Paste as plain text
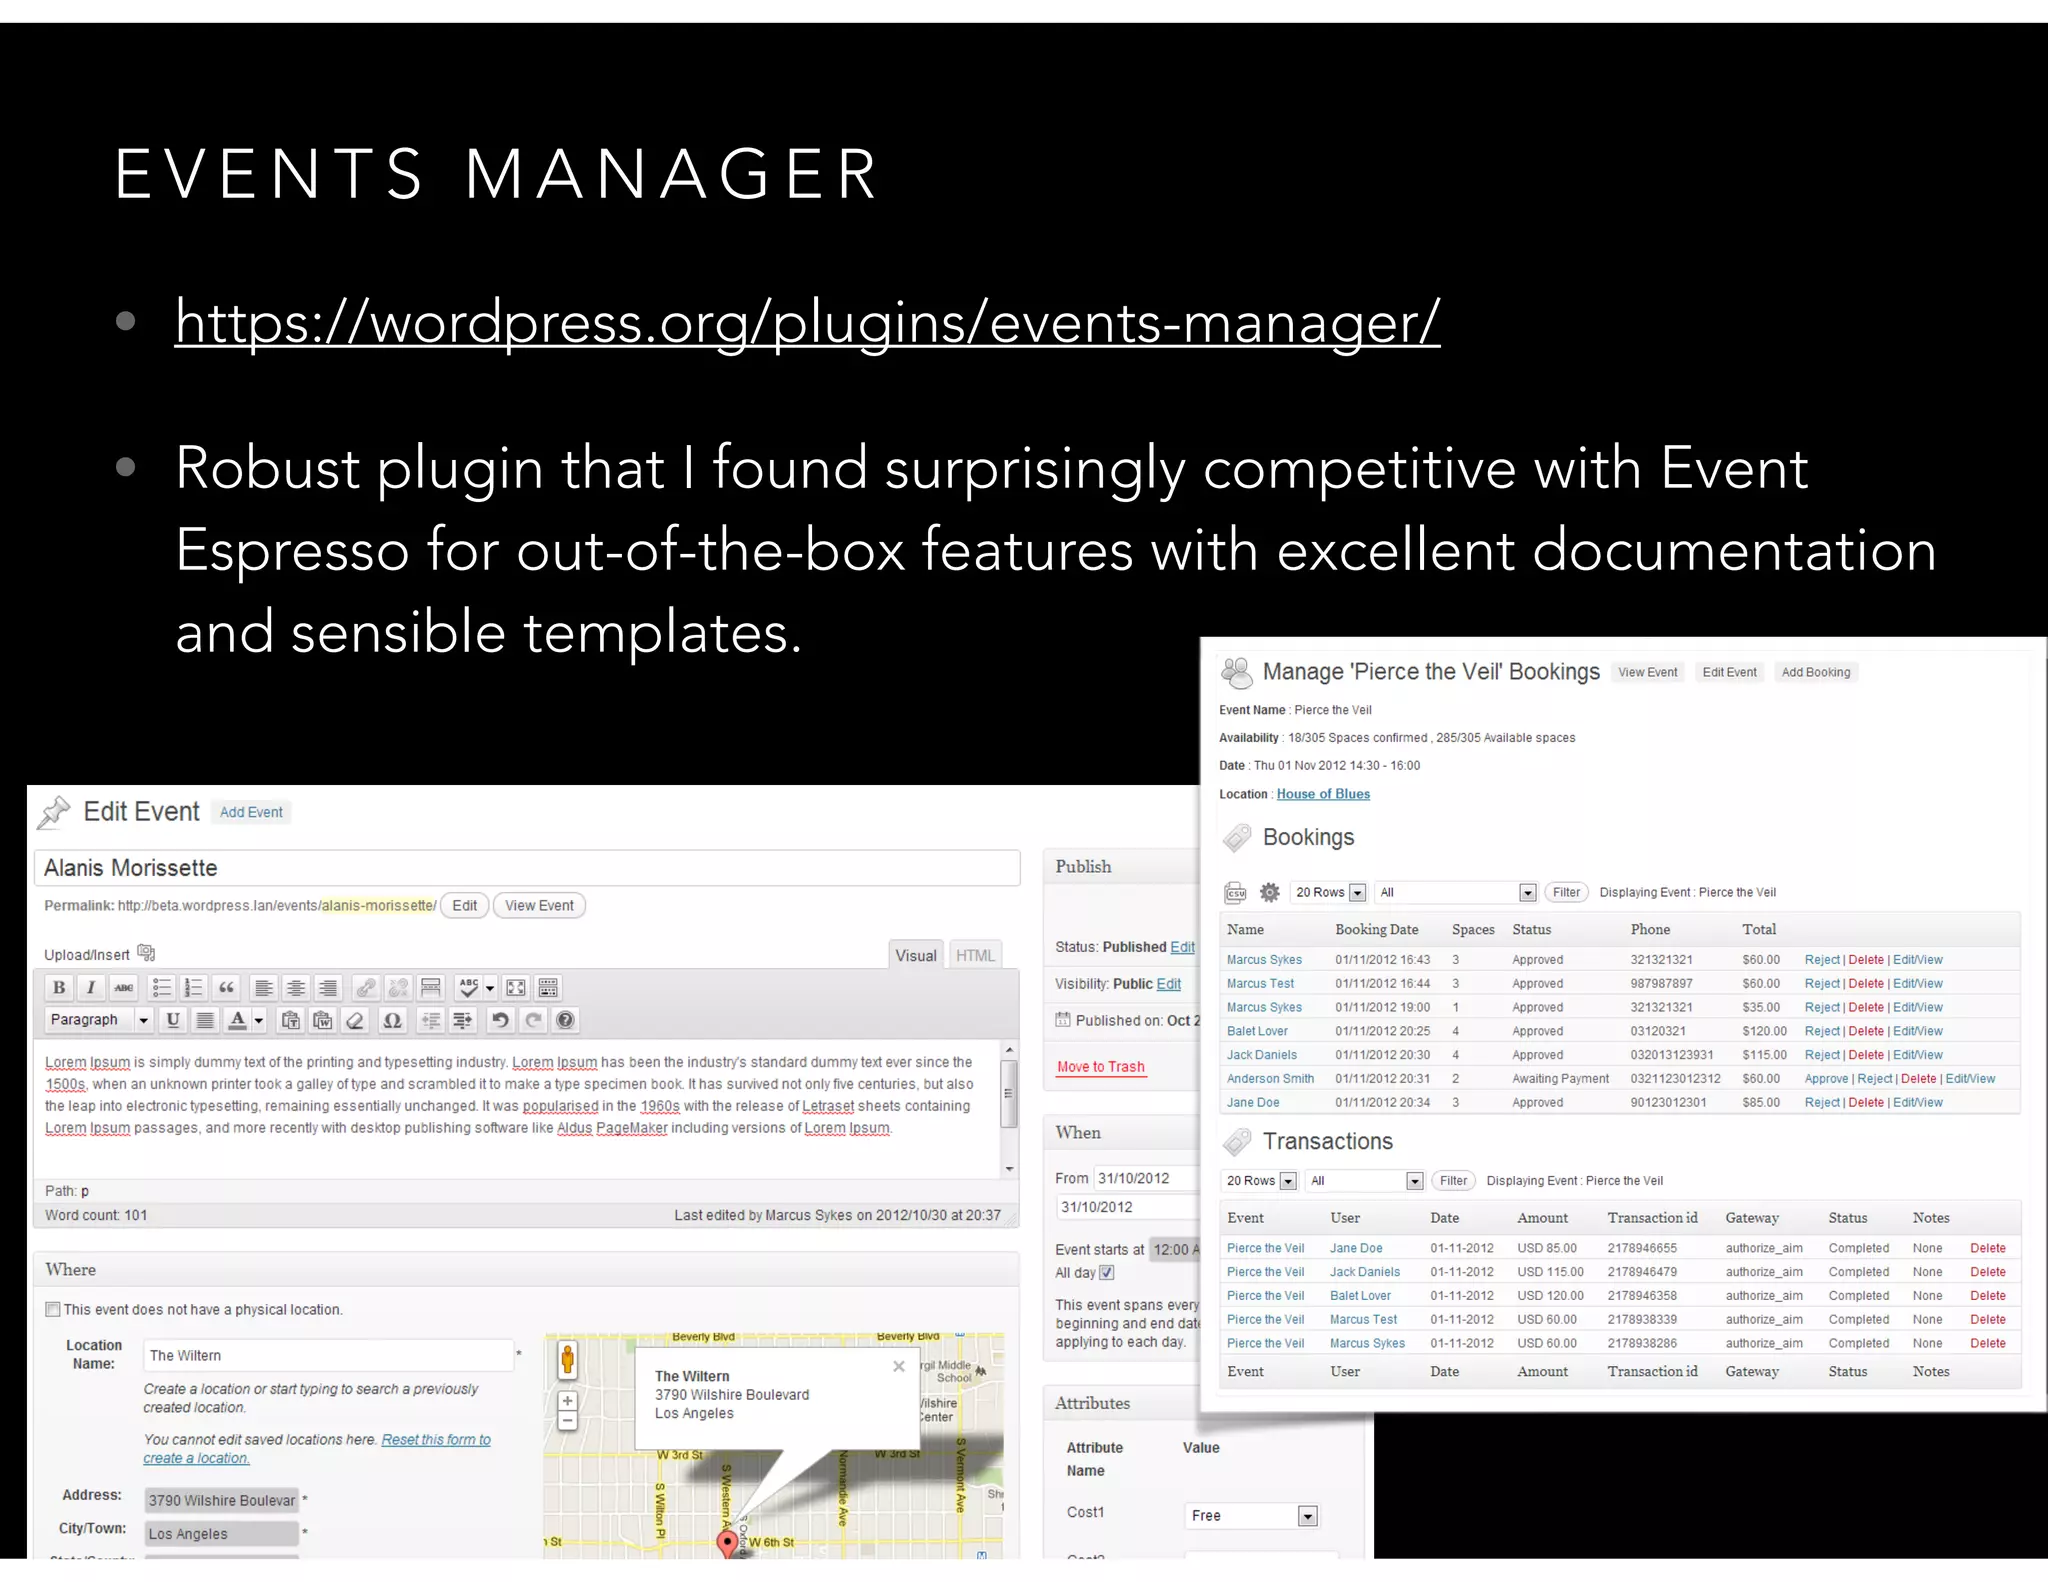2048x1582 pixels. [x=290, y=1020]
